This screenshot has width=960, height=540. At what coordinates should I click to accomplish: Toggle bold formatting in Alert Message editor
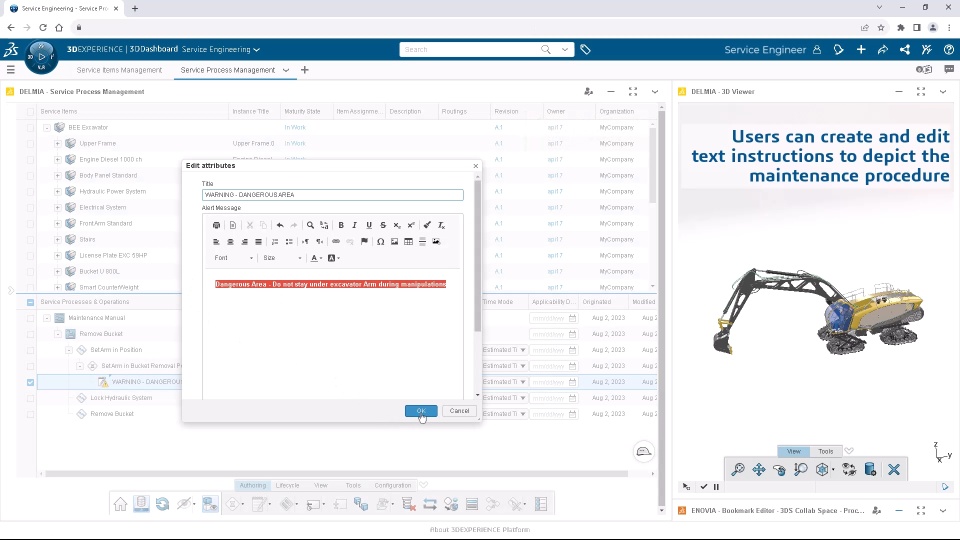pos(341,225)
